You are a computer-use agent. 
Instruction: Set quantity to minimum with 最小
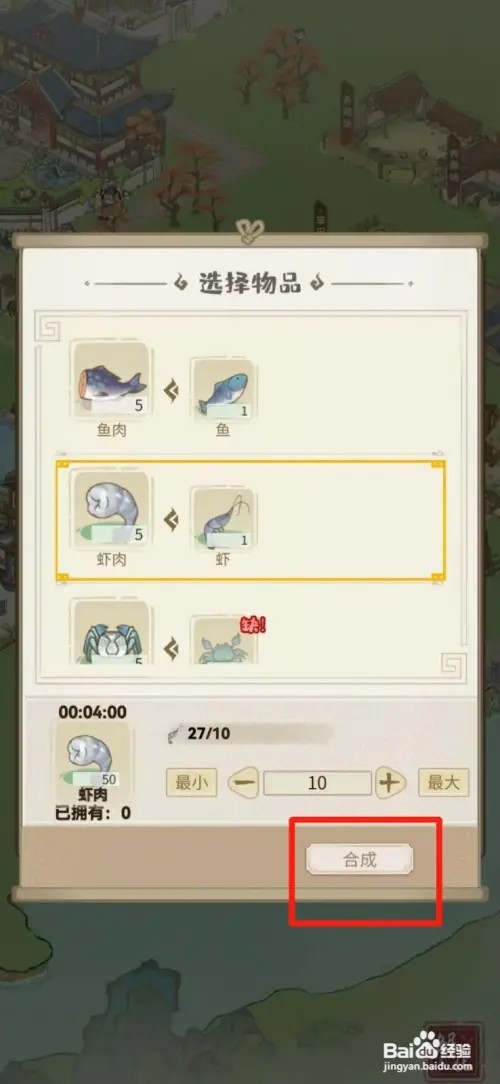192,783
